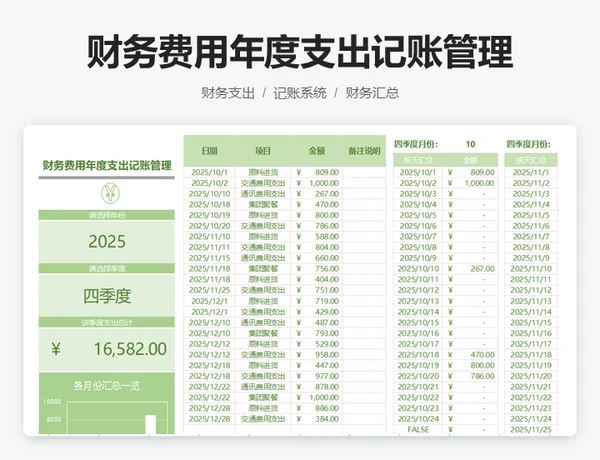The height and width of the screenshot is (460, 600).
Task: Select the amount cell 756.00
Action: pyautogui.click(x=317, y=269)
